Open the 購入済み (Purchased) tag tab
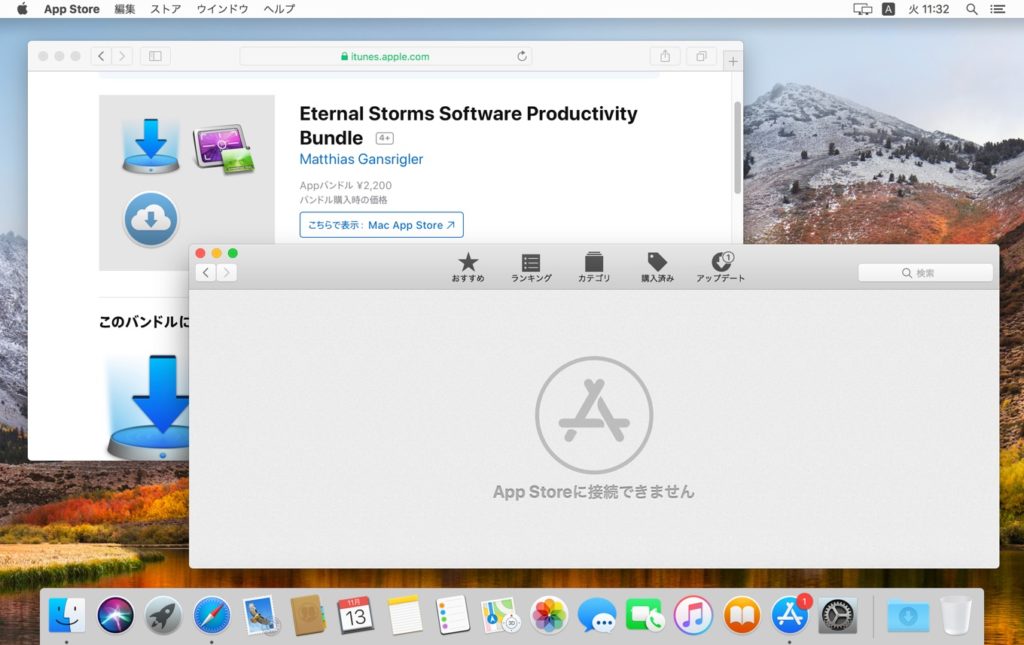1024x645 pixels. tap(657, 267)
